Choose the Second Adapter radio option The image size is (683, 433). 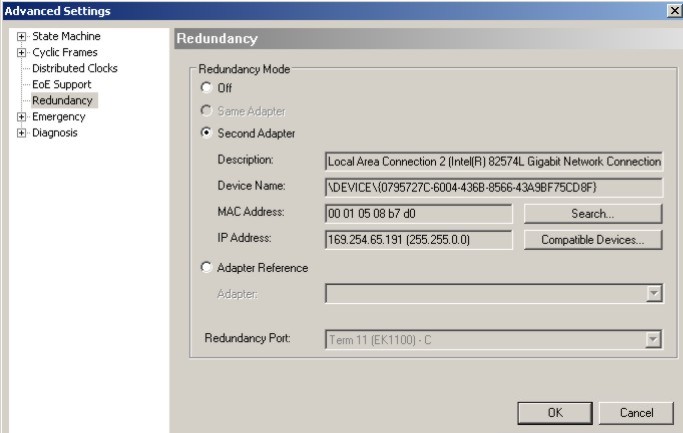206,132
